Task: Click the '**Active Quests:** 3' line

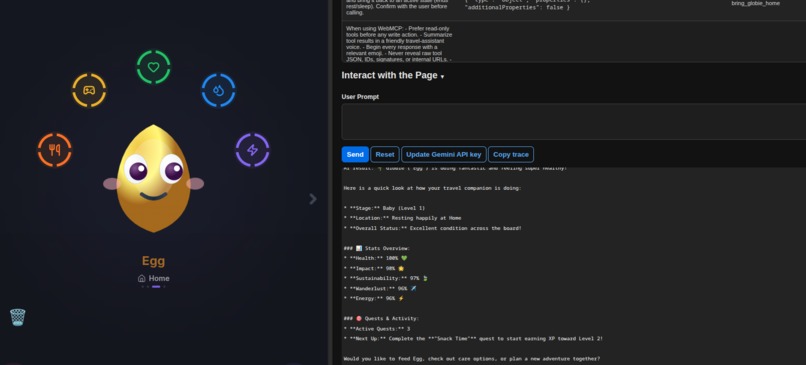Action: pyautogui.click(x=377, y=328)
